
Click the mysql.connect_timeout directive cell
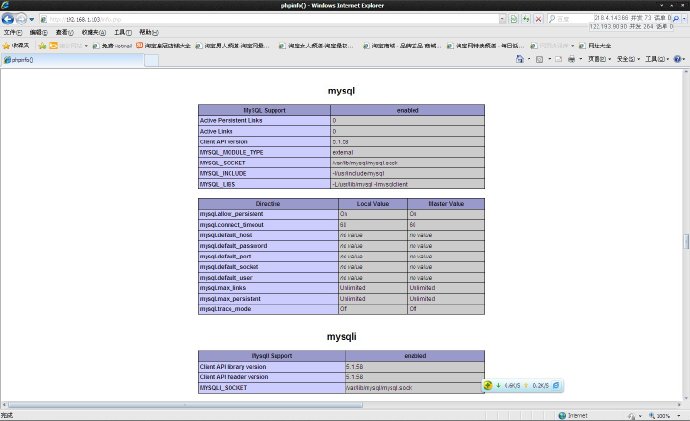pyautogui.click(x=268, y=225)
